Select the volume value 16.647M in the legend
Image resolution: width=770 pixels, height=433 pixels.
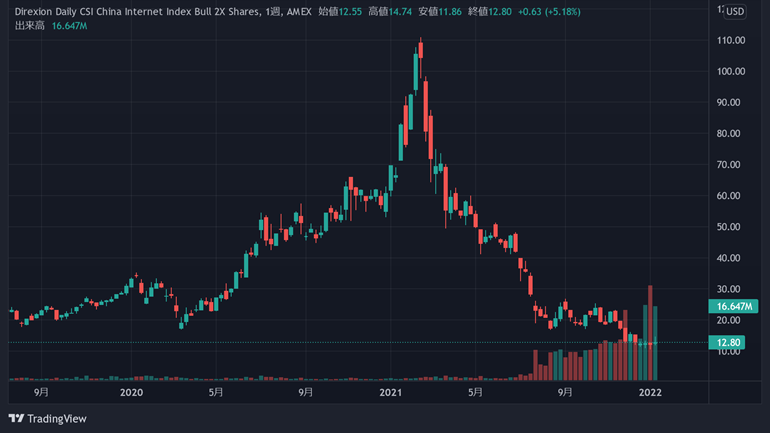pyautogui.click(x=69, y=26)
